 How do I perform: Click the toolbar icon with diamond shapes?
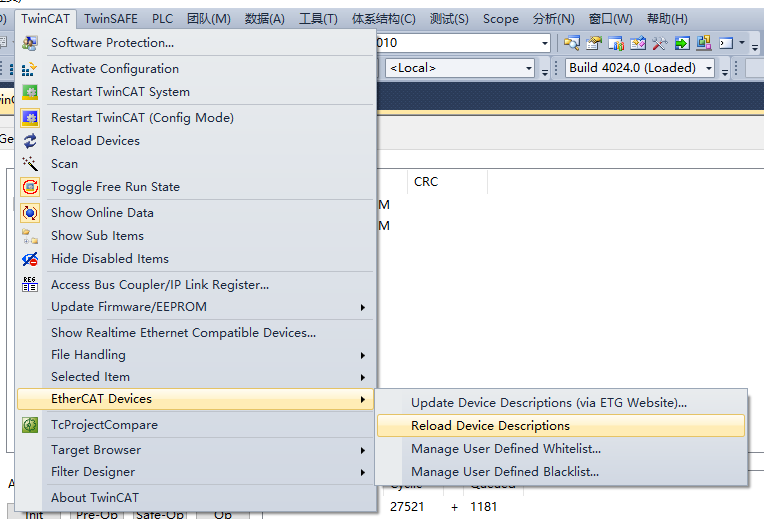637,43
